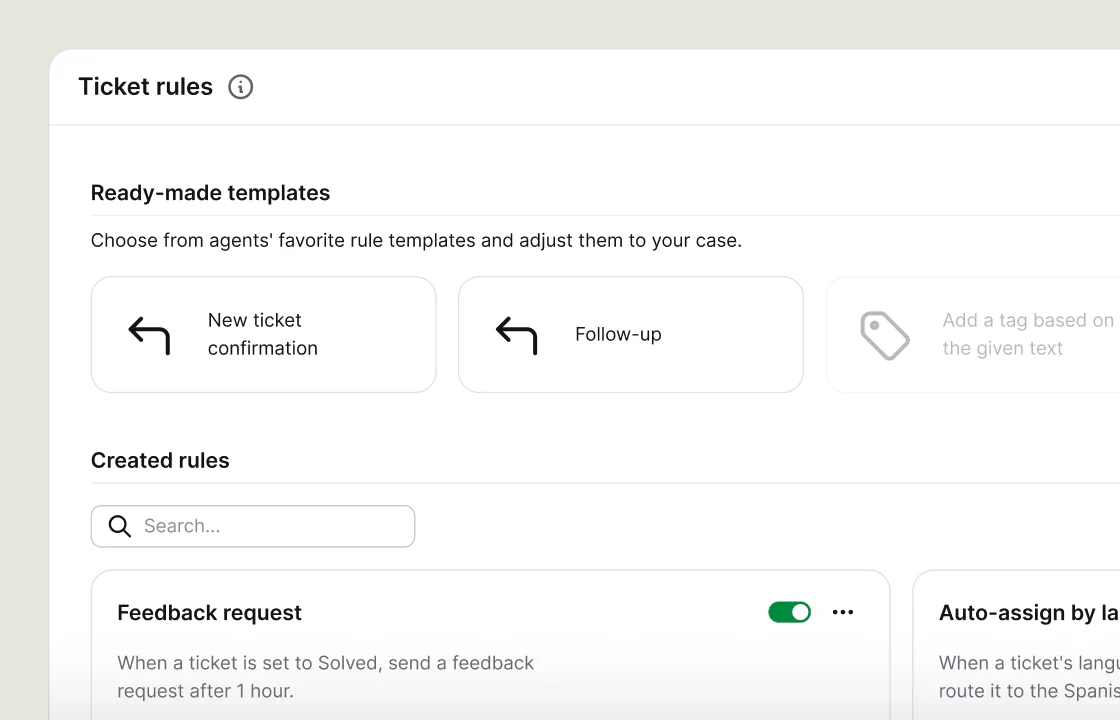
Task: Click the 'Choose from agents' favorite rule templates' description
Action: 416,241
